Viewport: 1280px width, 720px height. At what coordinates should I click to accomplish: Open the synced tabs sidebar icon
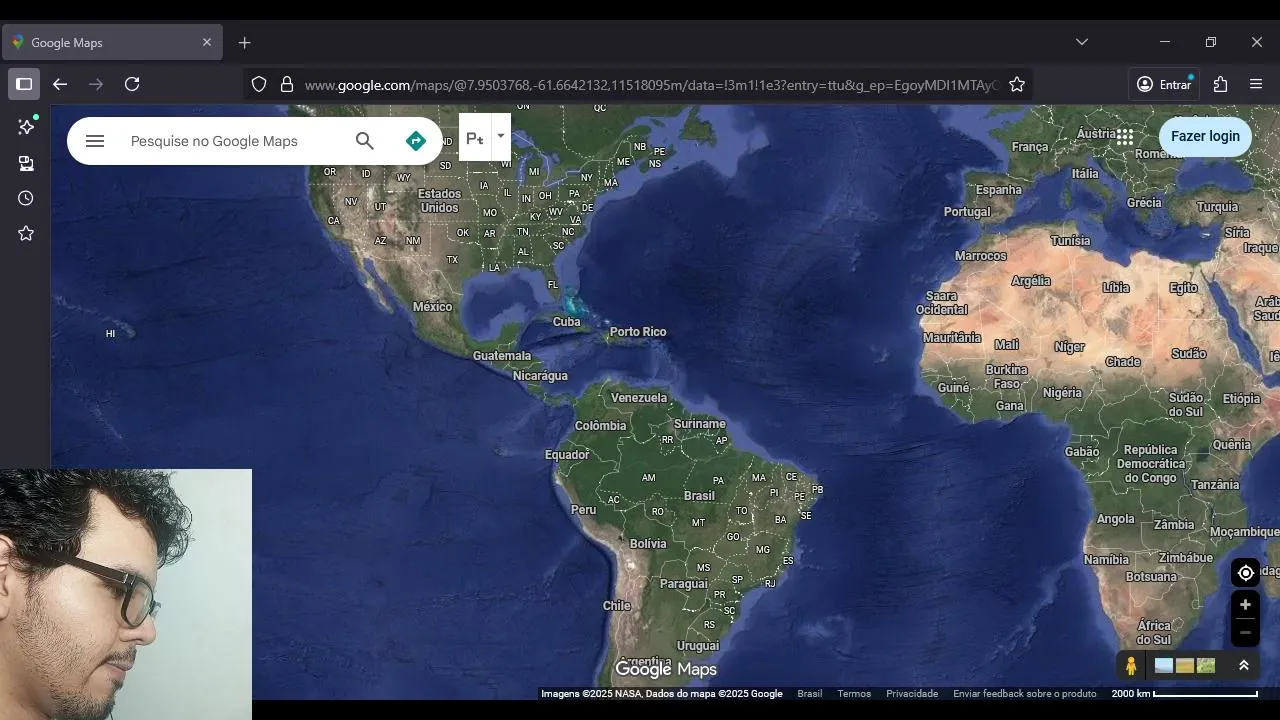[x=26, y=163]
